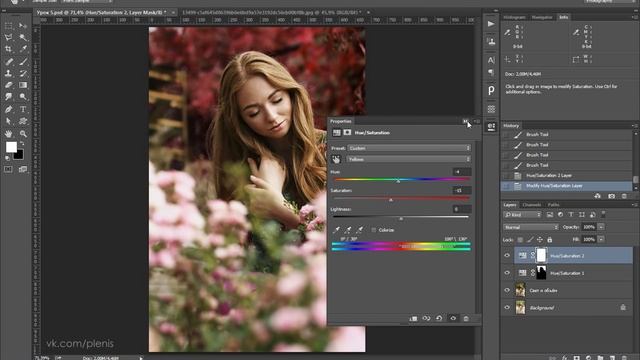Select the Quick Selection tool
The image size is (640, 360).
(23, 38)
